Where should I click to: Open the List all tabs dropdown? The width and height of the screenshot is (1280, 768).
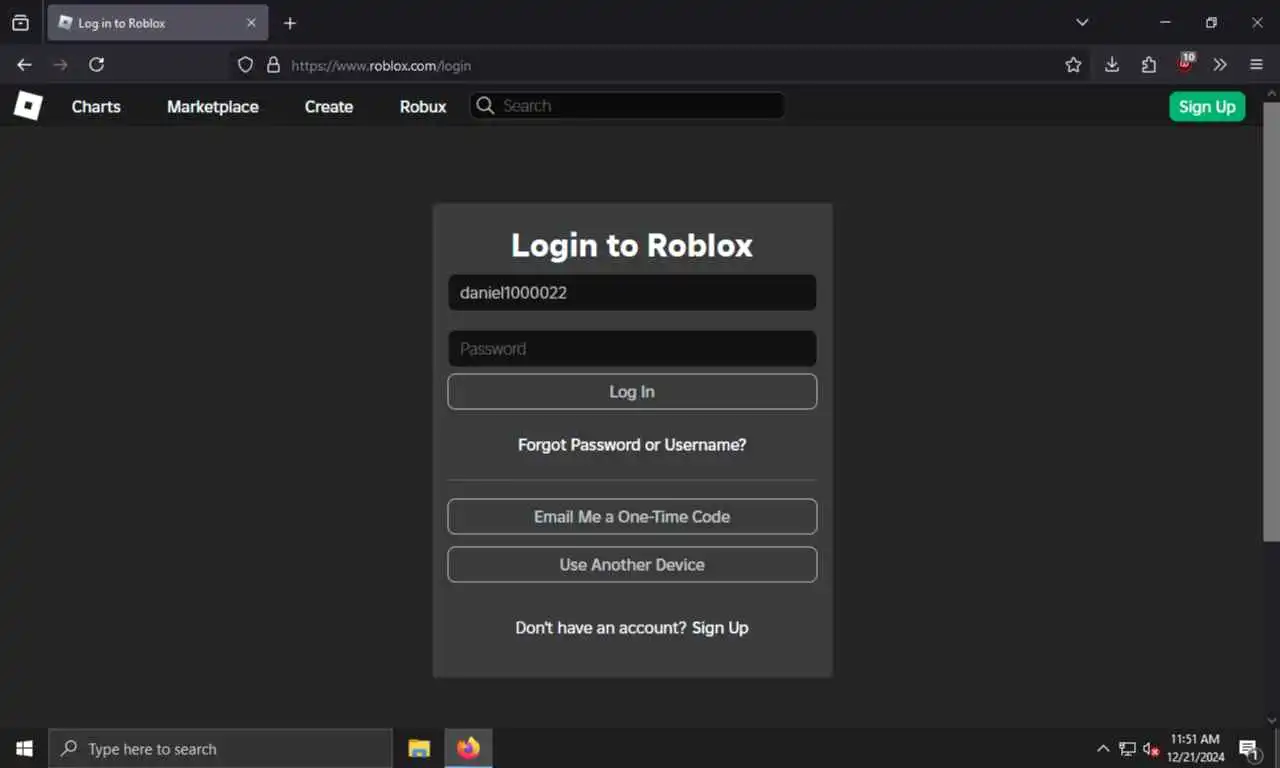(1082, 23)
